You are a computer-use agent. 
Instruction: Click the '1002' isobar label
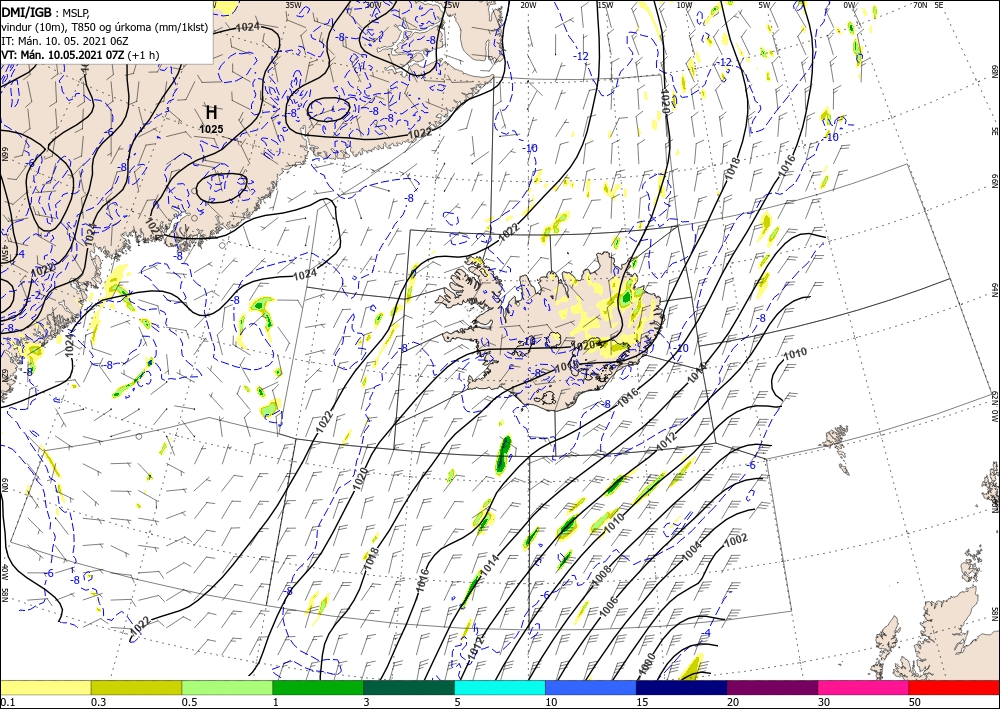pos(736,539)
